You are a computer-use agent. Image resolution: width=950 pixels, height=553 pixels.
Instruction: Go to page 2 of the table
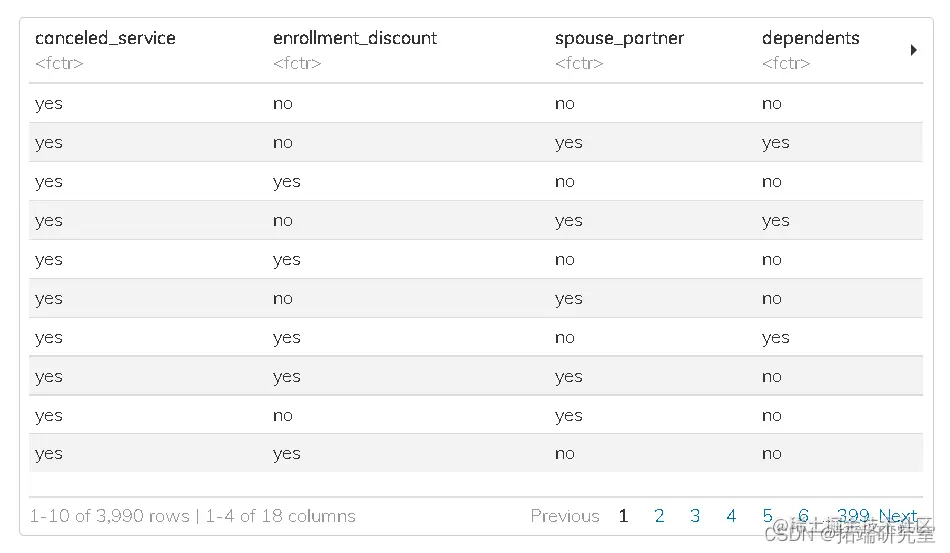(x=659, y=516)
